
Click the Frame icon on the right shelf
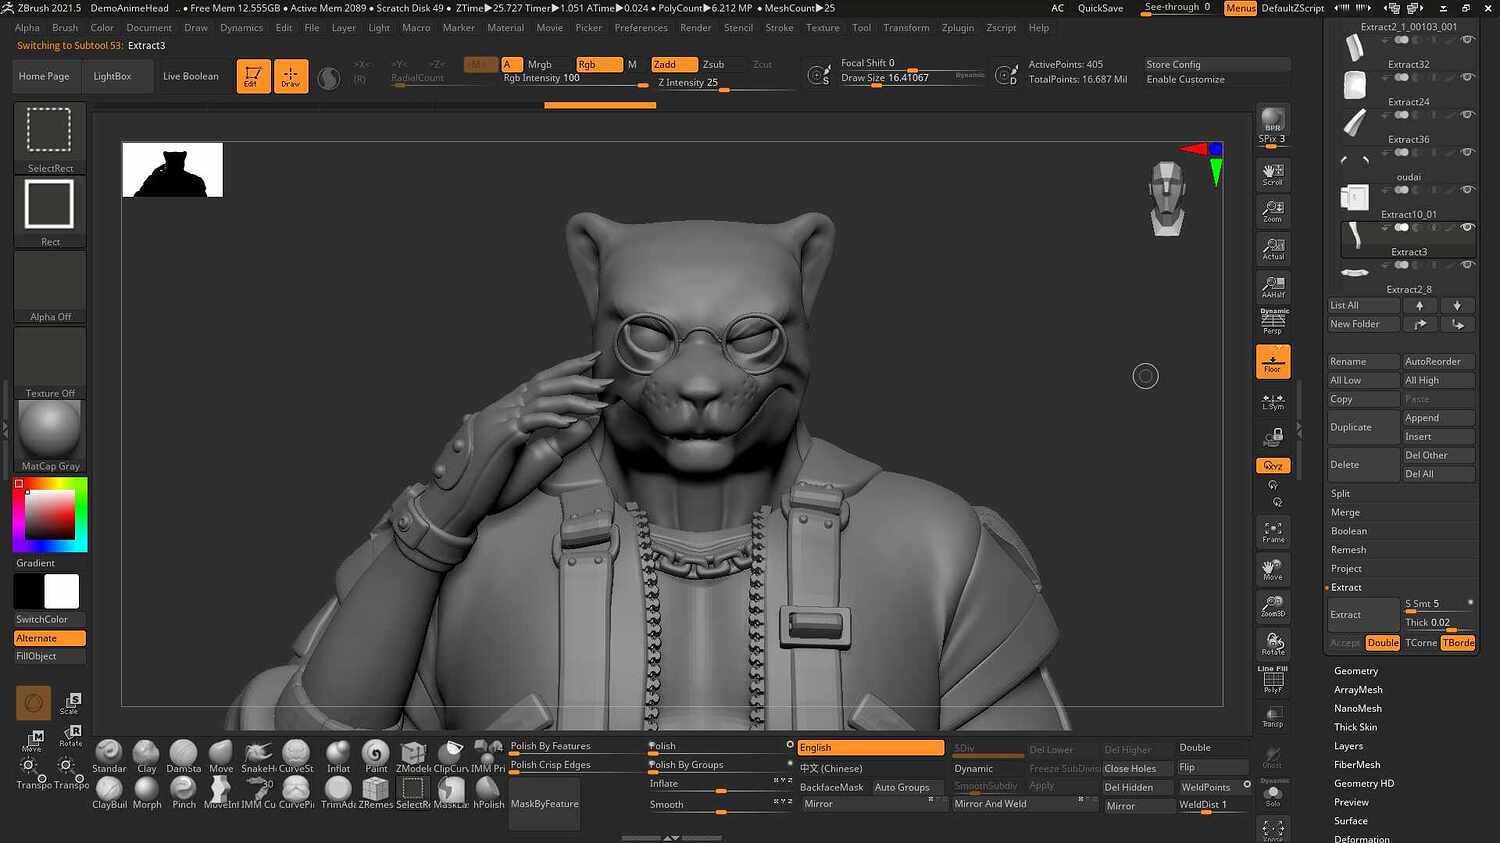click(x=1272, y=531)
